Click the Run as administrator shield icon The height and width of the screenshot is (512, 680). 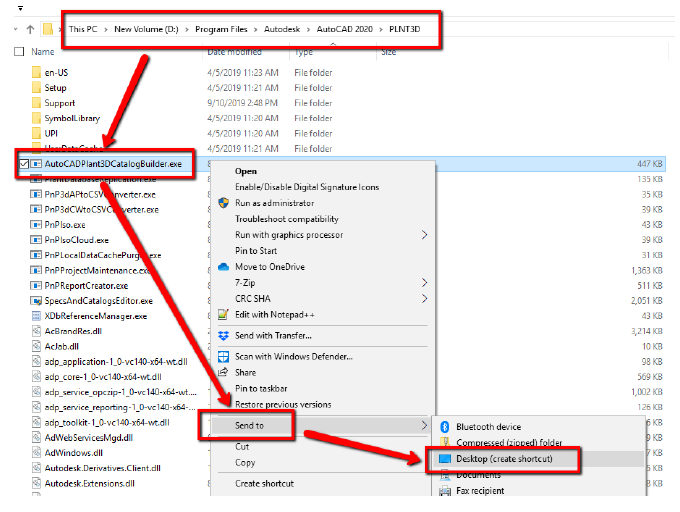pyautogui.click(x=223, y=203)
